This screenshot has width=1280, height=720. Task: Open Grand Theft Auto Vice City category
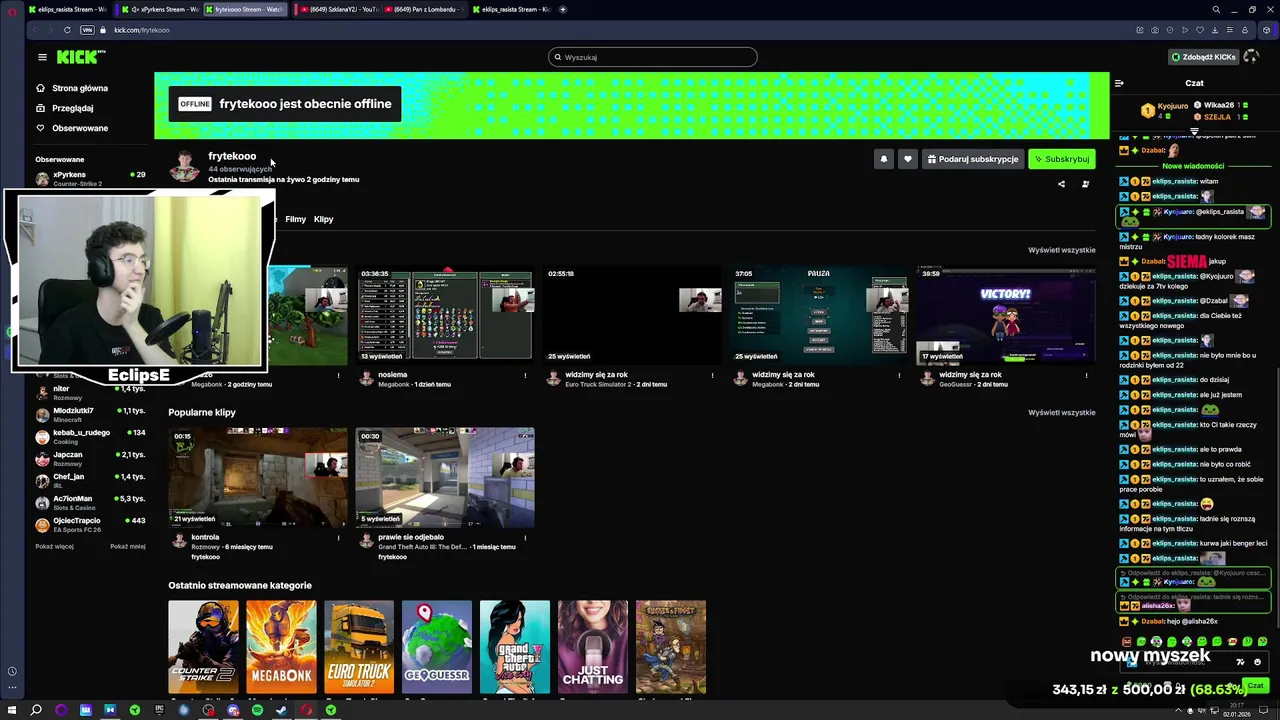tap(515, 647)
